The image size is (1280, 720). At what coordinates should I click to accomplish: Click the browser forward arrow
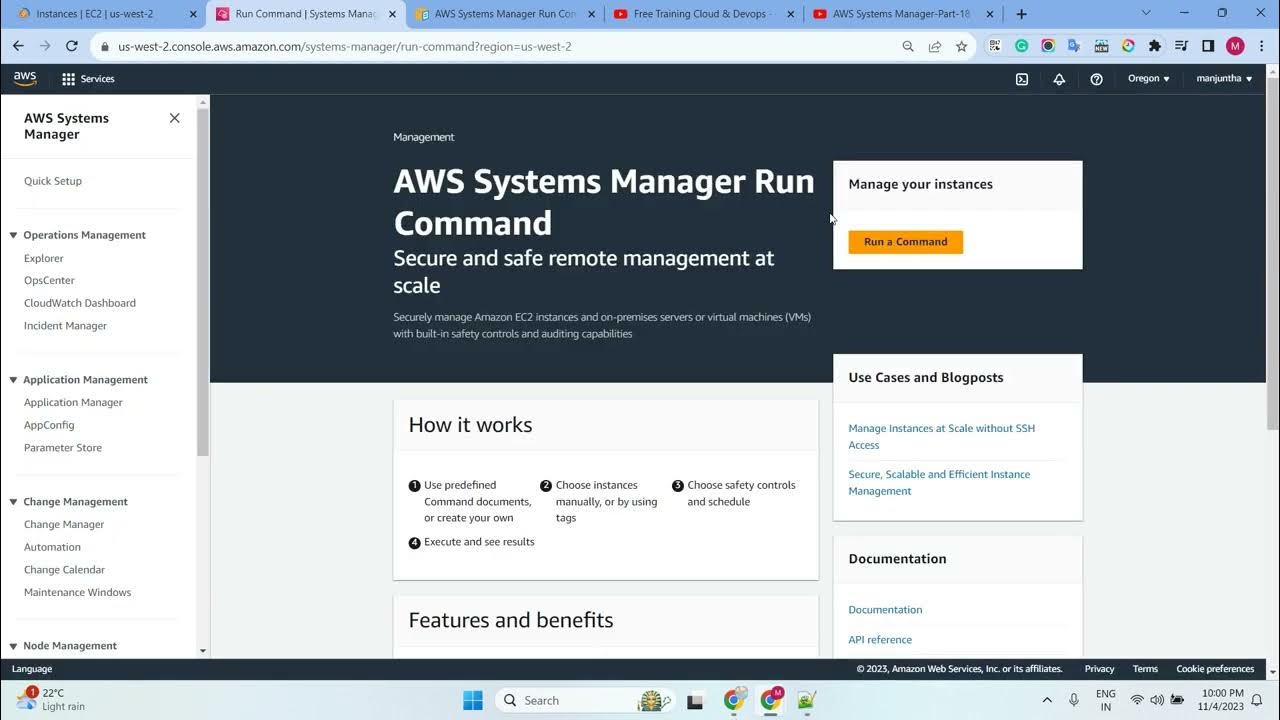pyautogui.click(x=45, y=46)
